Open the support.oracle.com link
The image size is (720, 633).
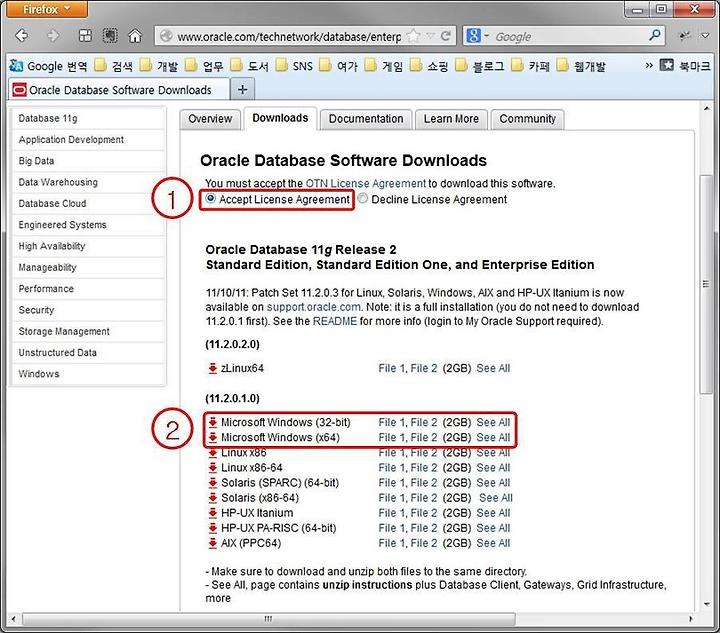pos(314,307)
